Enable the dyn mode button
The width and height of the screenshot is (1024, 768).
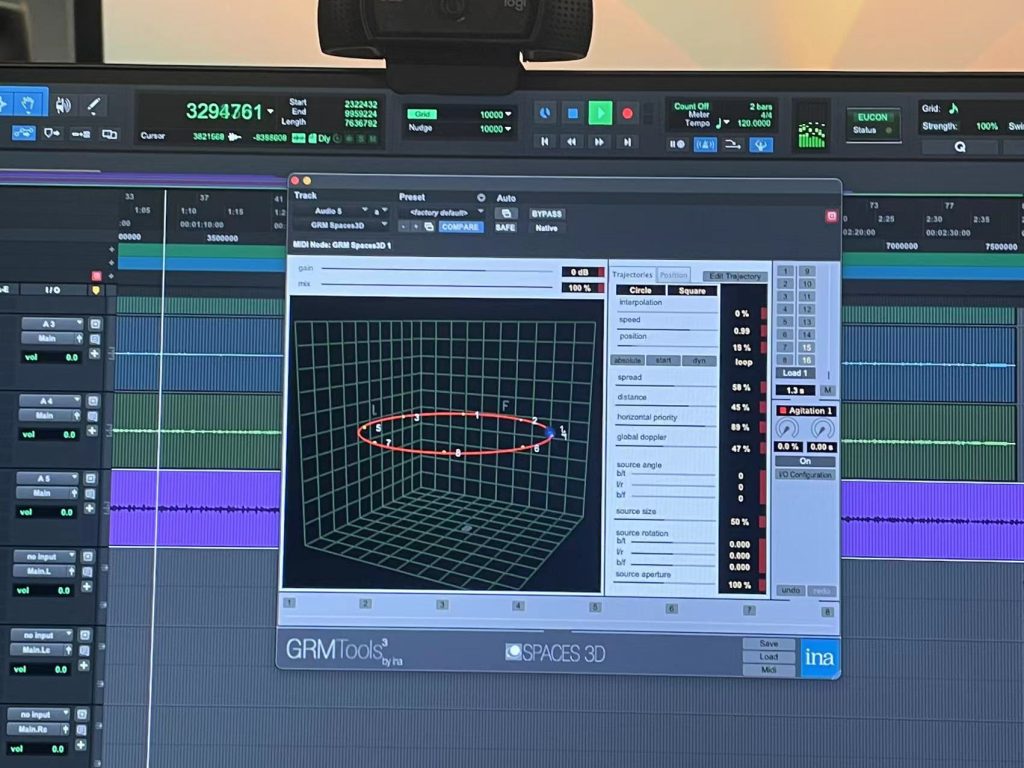[x=699, y=360]
